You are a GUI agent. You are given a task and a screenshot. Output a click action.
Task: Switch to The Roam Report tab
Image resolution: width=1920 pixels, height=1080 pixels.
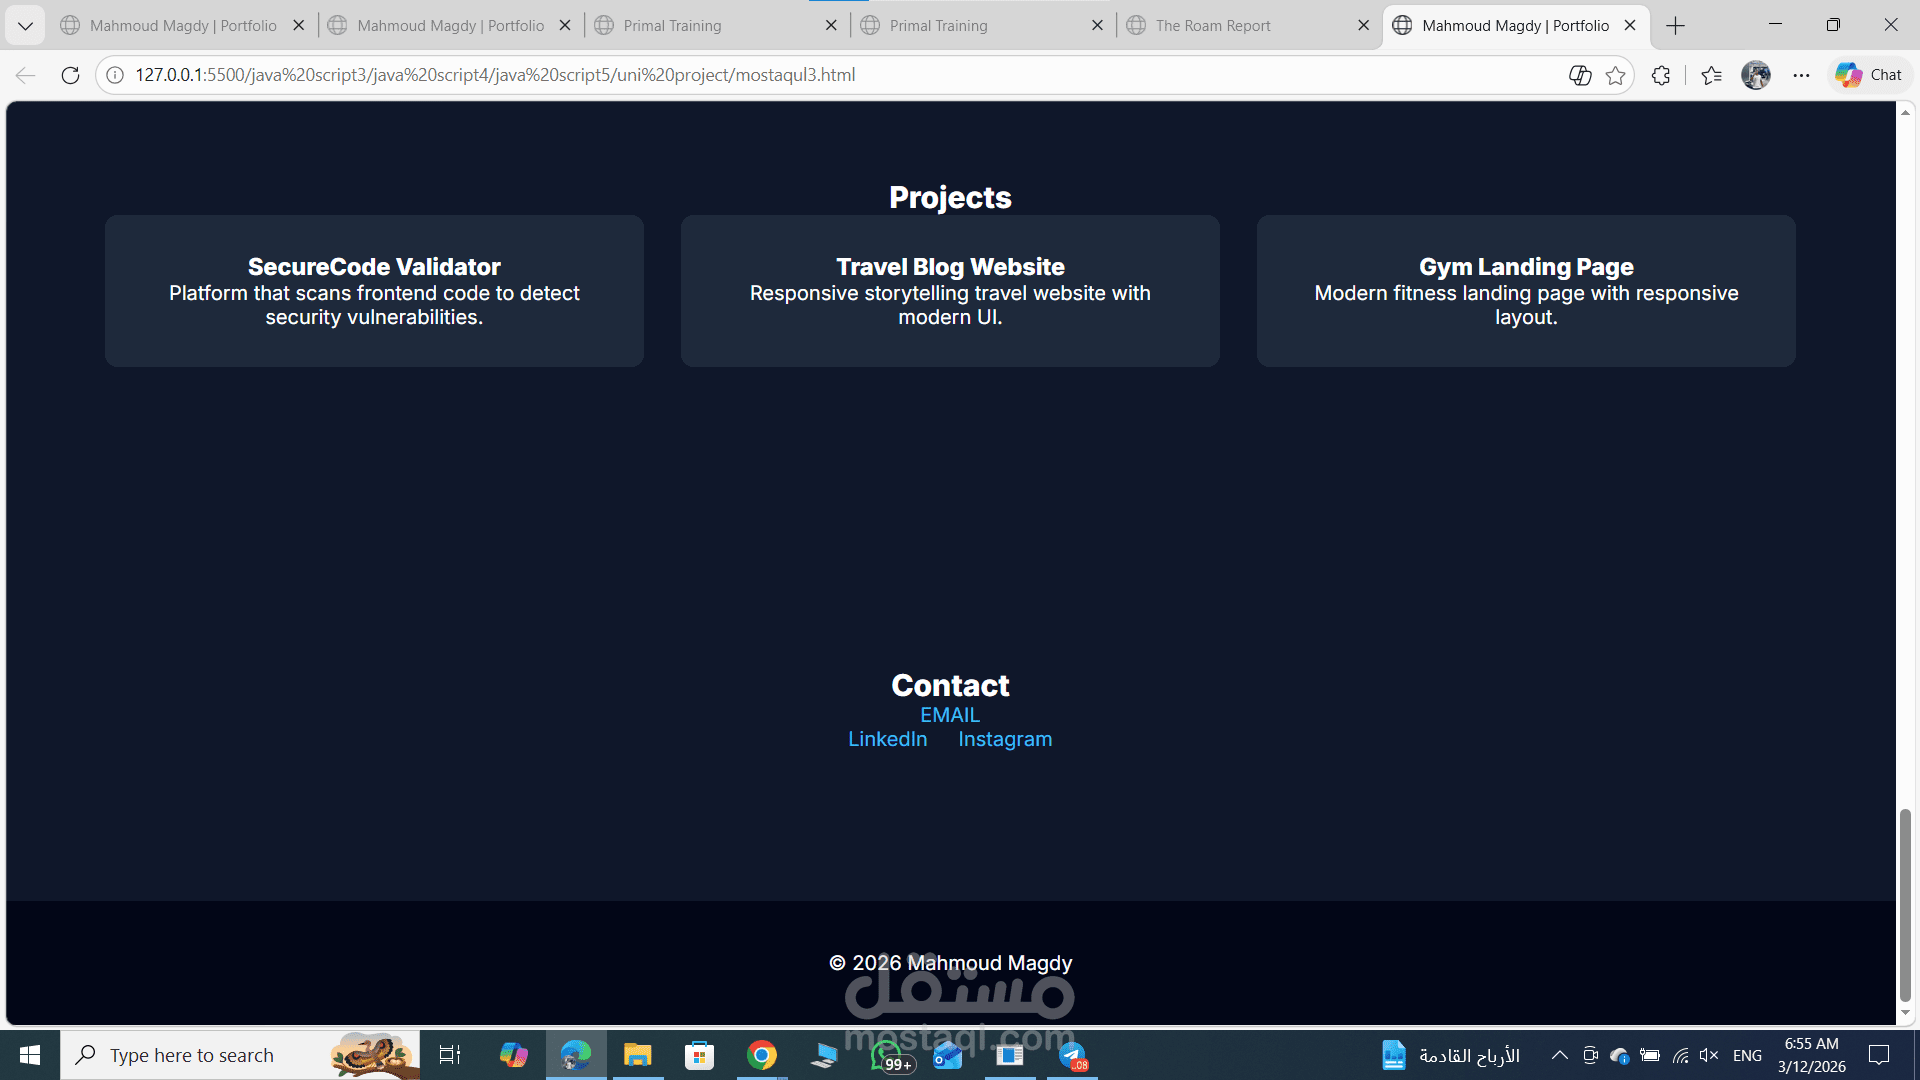pyautogui.click(x=1212, y=25)
